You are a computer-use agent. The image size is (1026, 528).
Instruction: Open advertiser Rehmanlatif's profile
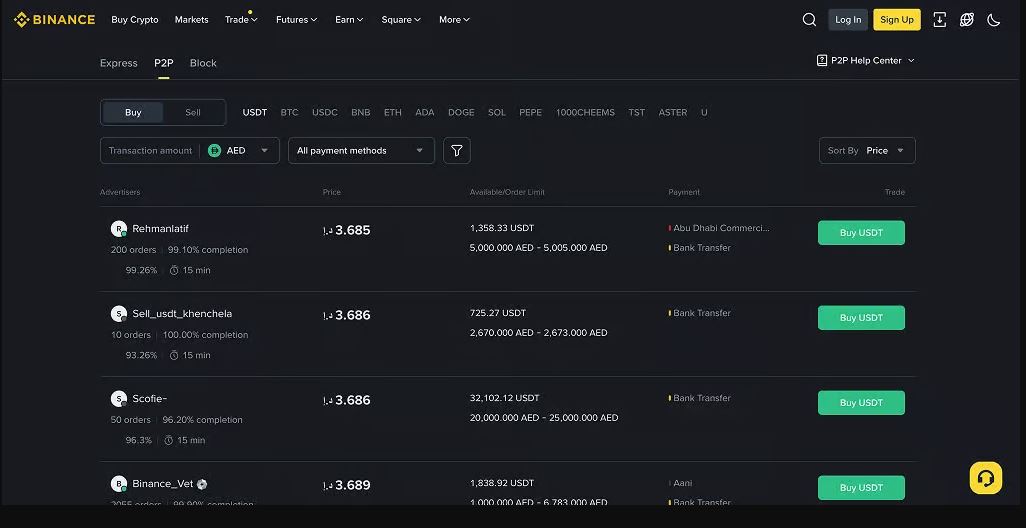[x=160, y=229]
